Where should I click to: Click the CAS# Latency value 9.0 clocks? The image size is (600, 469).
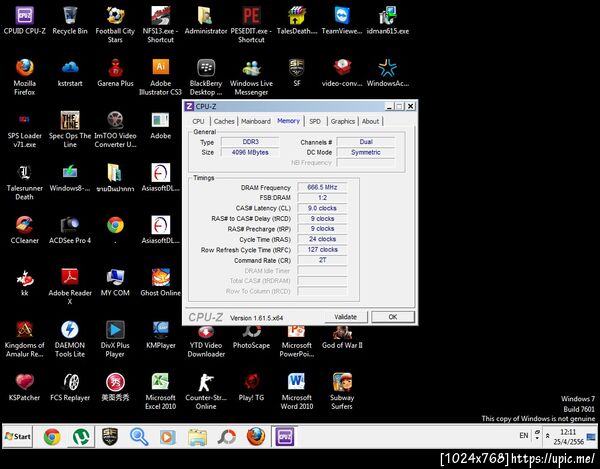[x=322, y=208]
